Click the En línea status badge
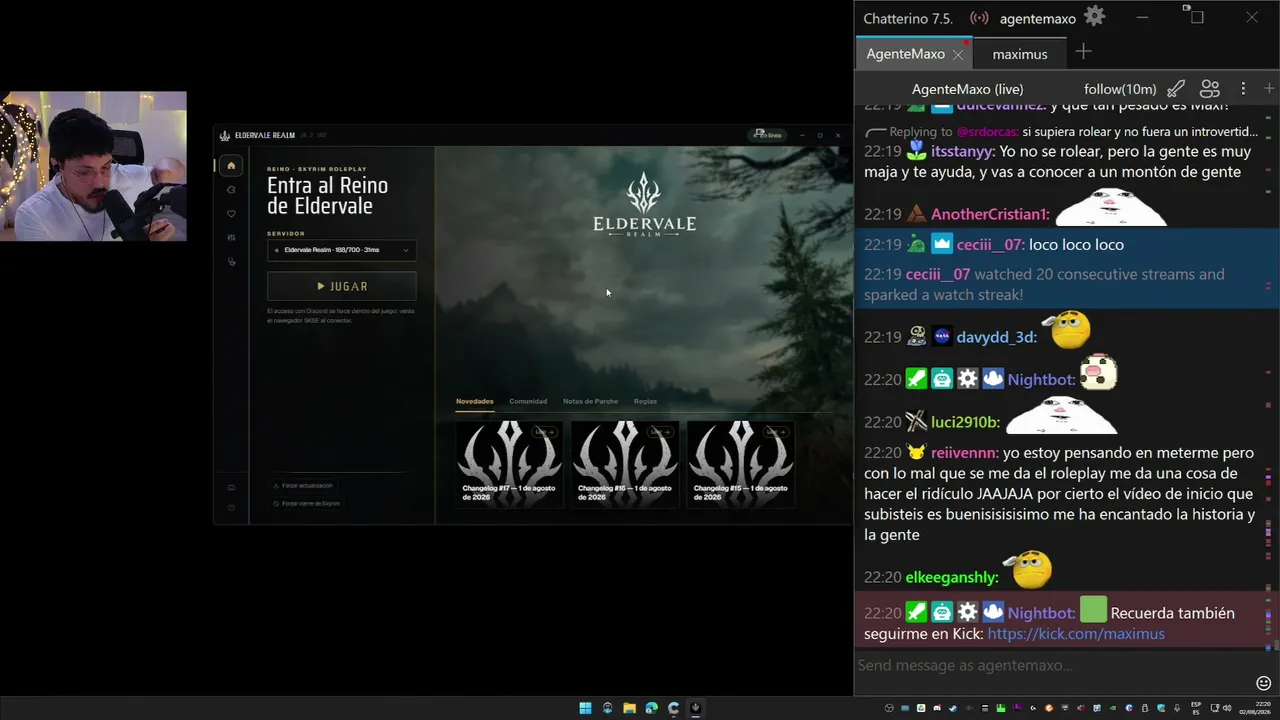The width and height of the screenshot is (1280, 720). point(768,135)
